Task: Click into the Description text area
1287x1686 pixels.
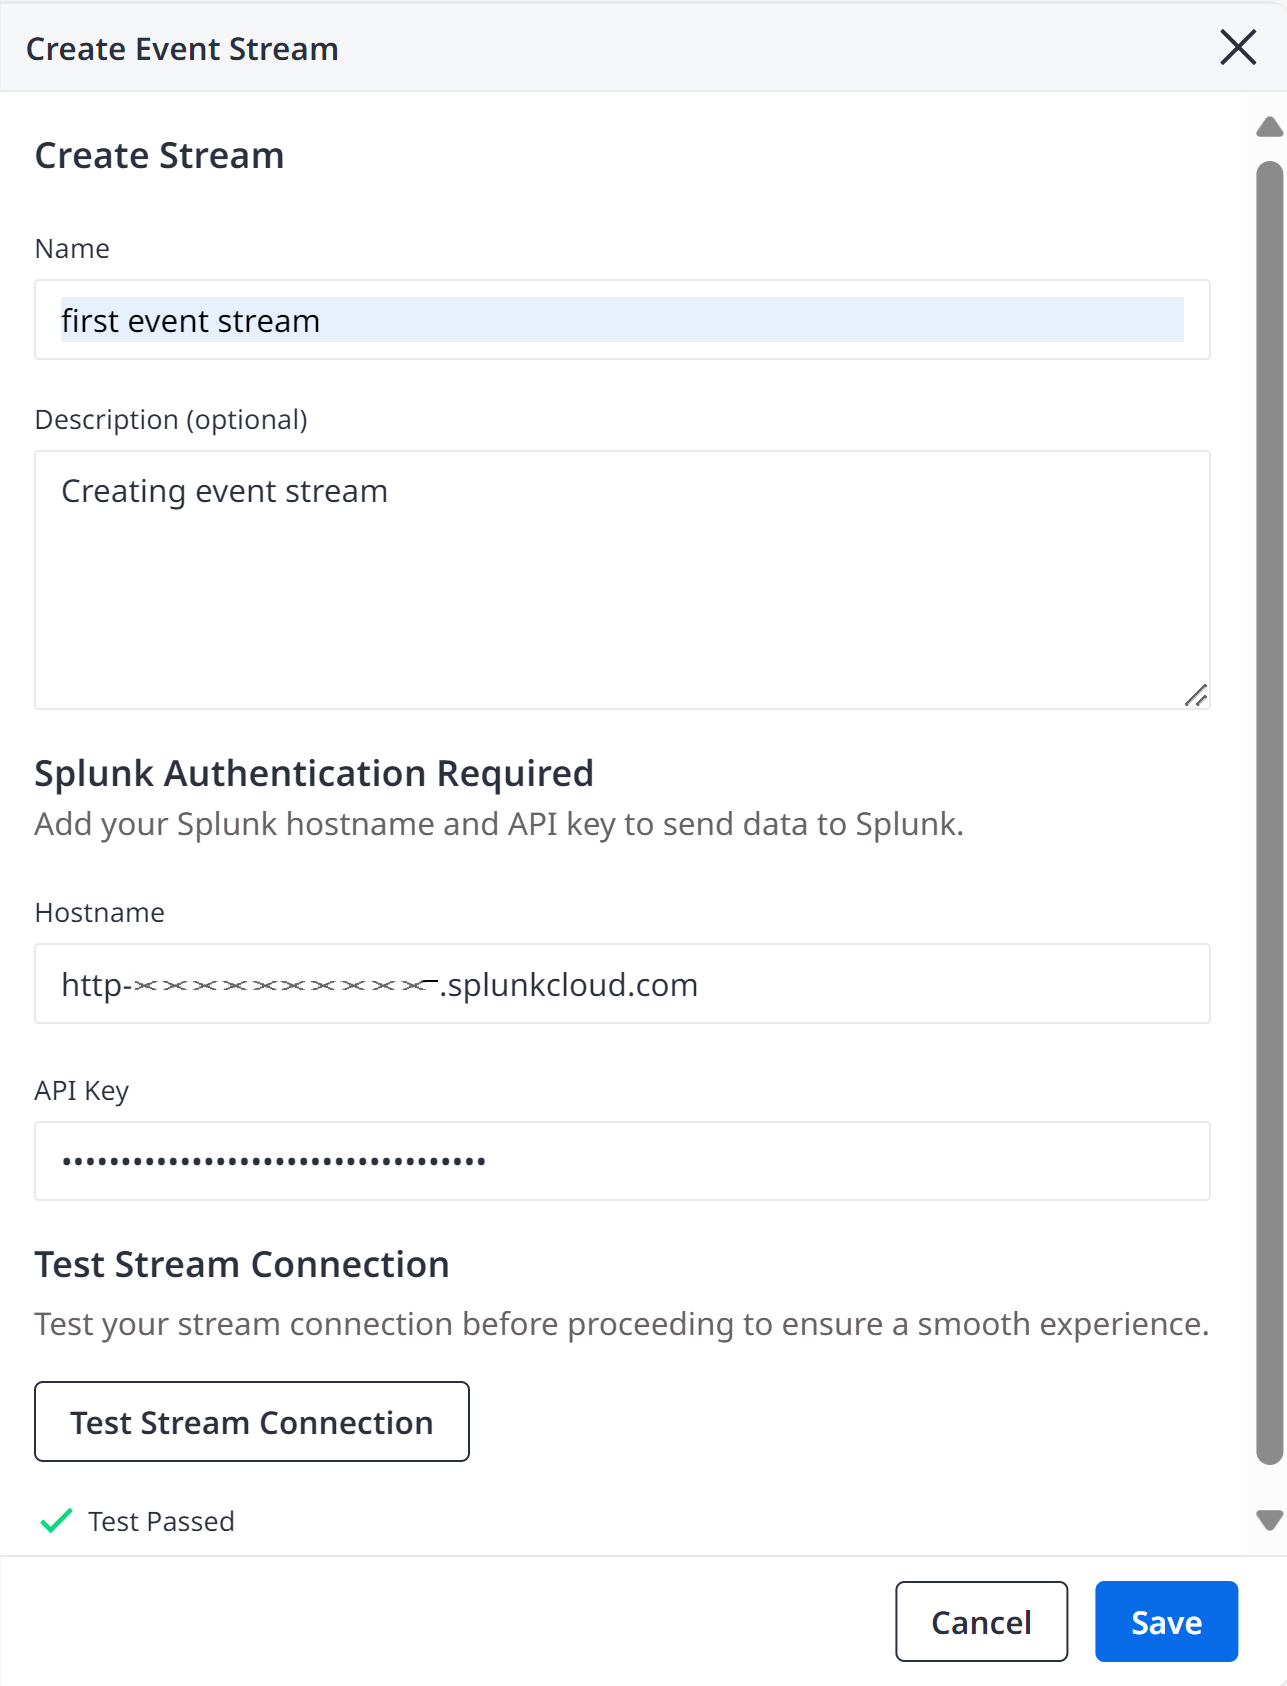Action: pyautogui.click(x=622, y=580)
